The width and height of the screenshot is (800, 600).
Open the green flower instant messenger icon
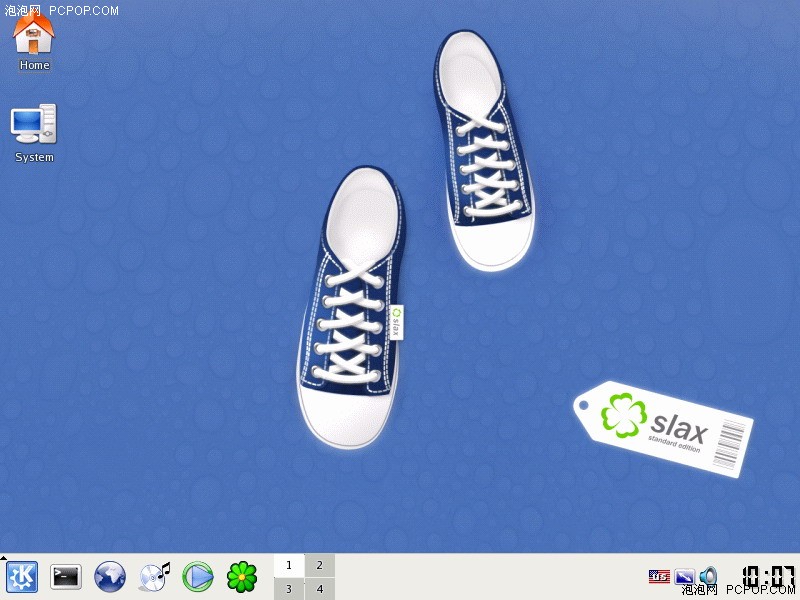tap(242, 577)
